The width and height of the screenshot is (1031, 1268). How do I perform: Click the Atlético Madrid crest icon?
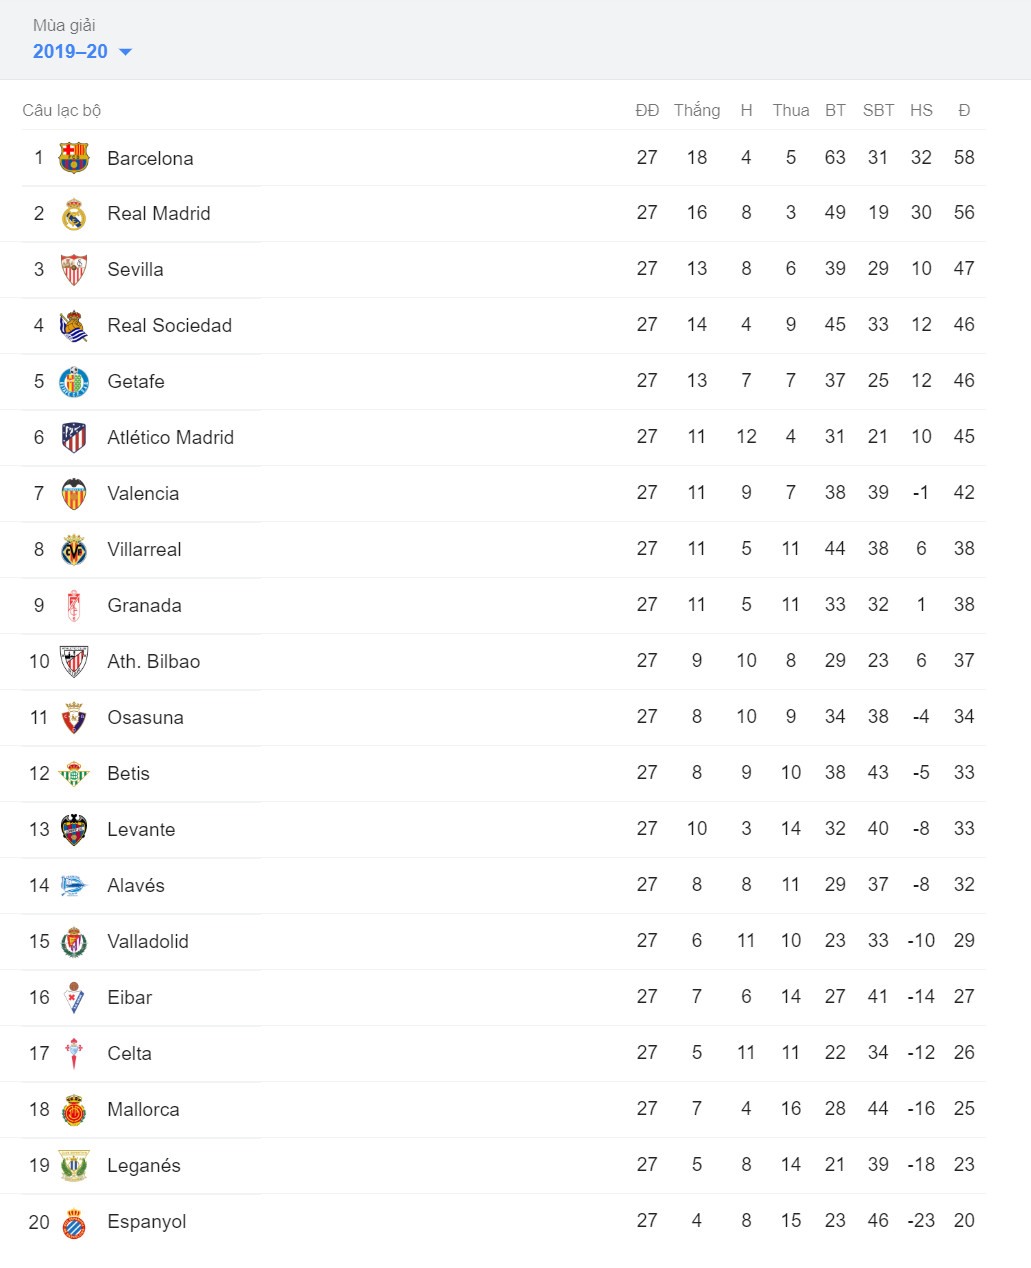point(74,438)
